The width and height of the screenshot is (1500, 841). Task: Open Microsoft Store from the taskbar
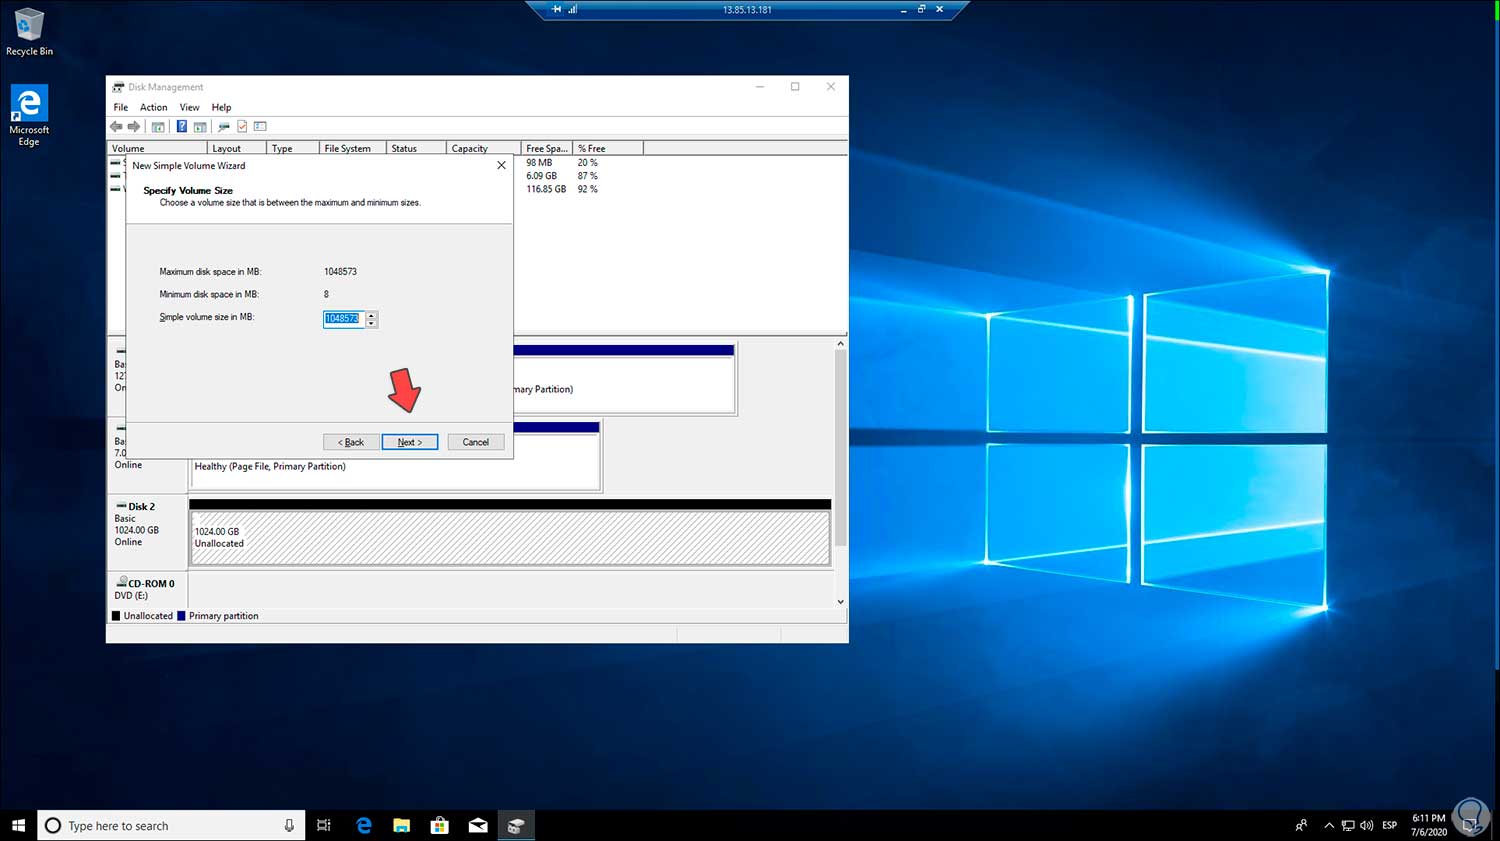click(x=439, y=825)
